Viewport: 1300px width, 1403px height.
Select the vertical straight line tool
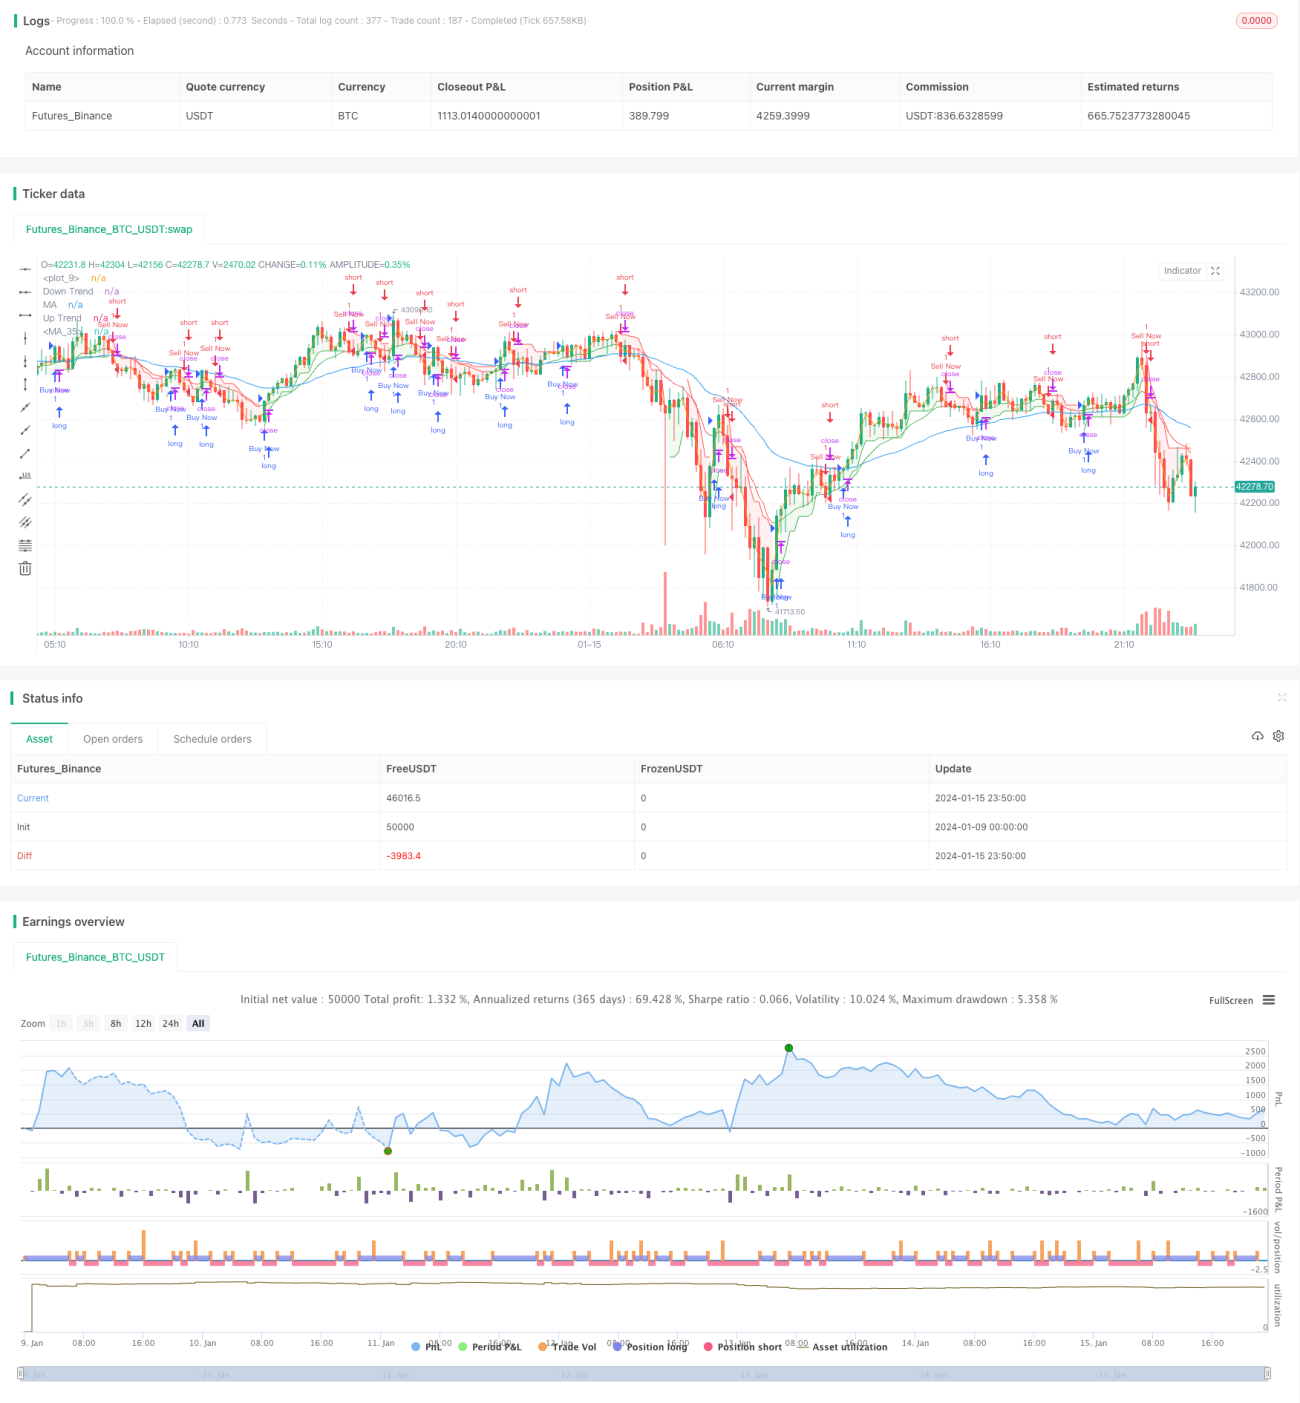pos(25,338)
